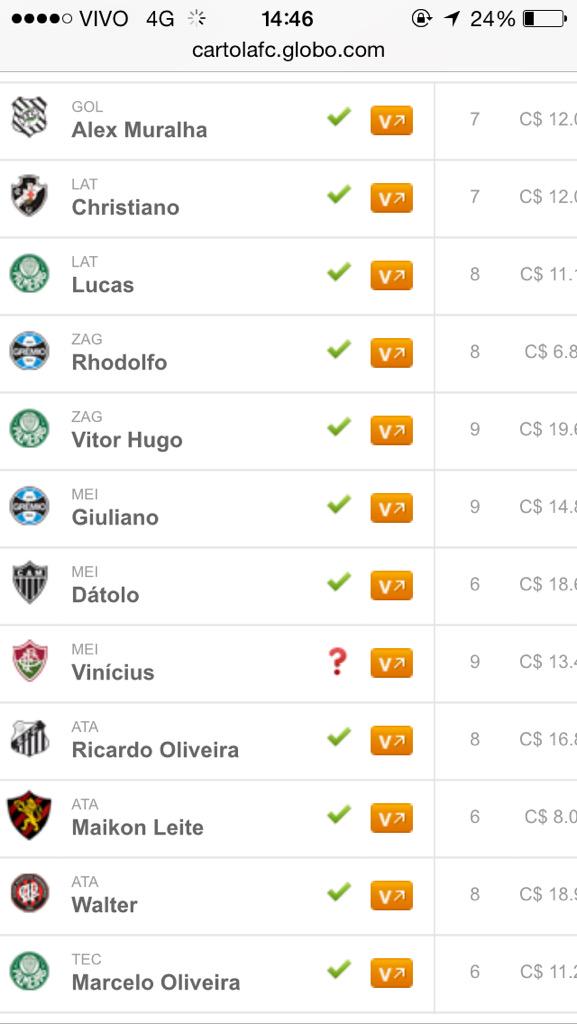
Task: Click the orange sell button for Vitor Hugo
Action: pyautogui.click(x=392, y=430)
